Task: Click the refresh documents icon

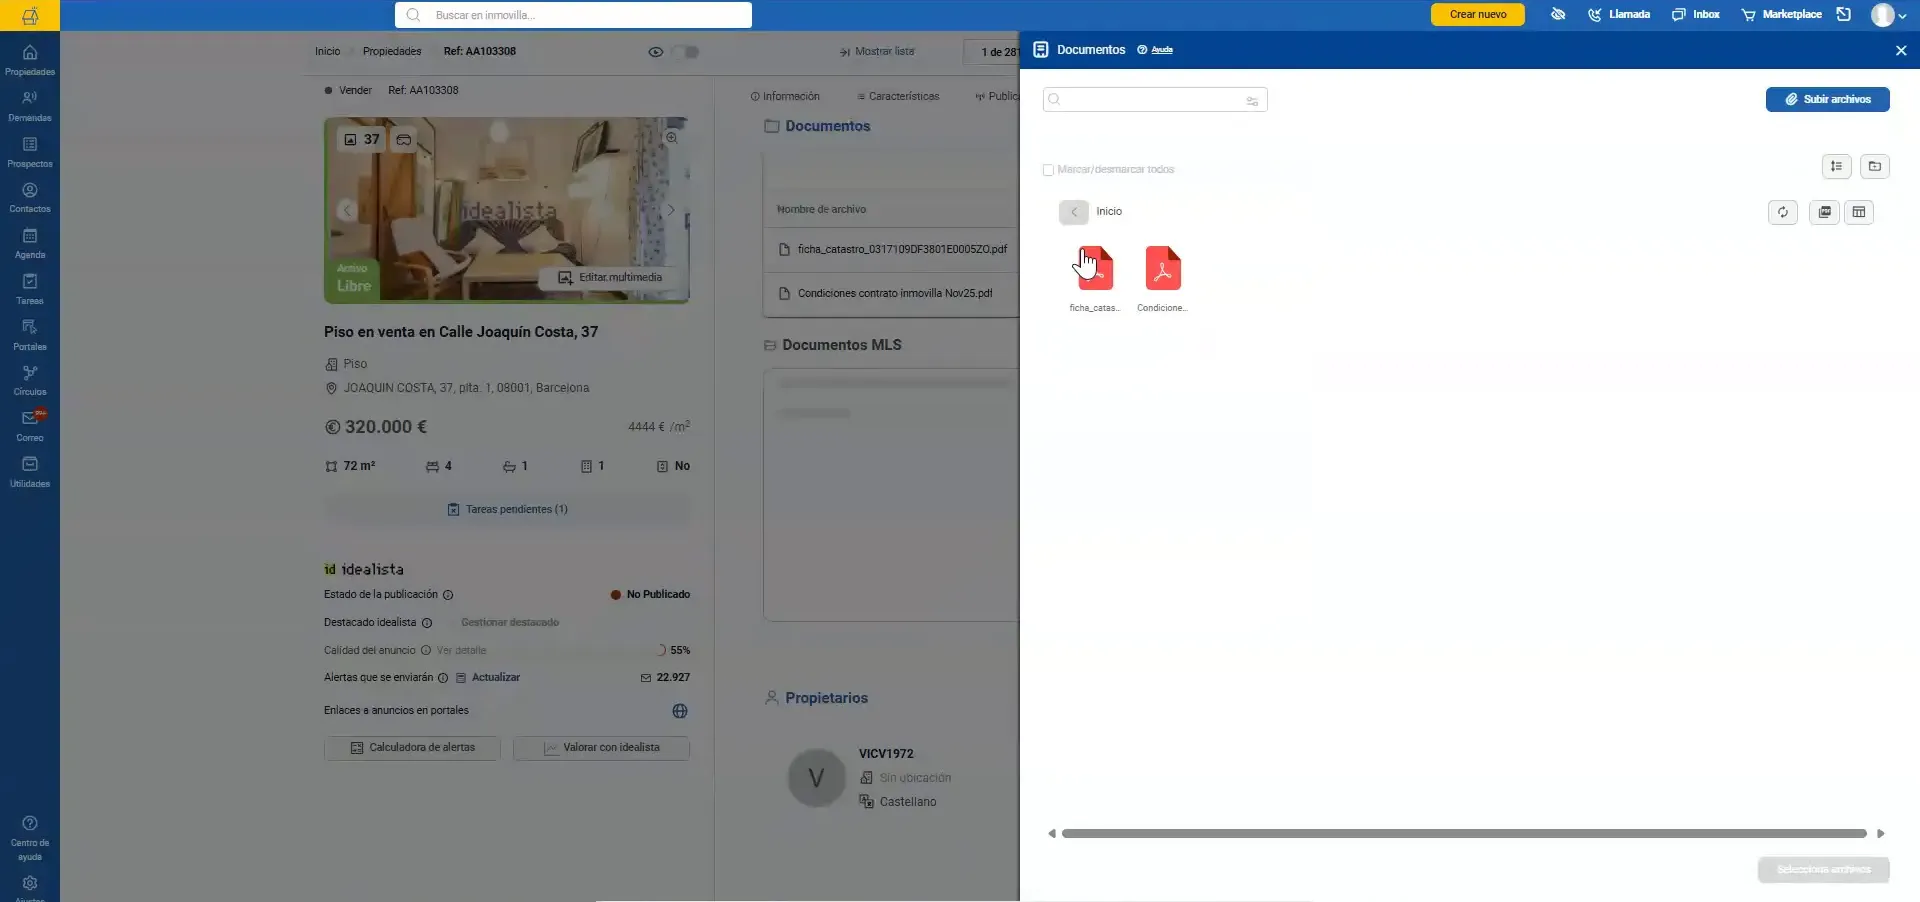Action: (x=1783, y=212)
